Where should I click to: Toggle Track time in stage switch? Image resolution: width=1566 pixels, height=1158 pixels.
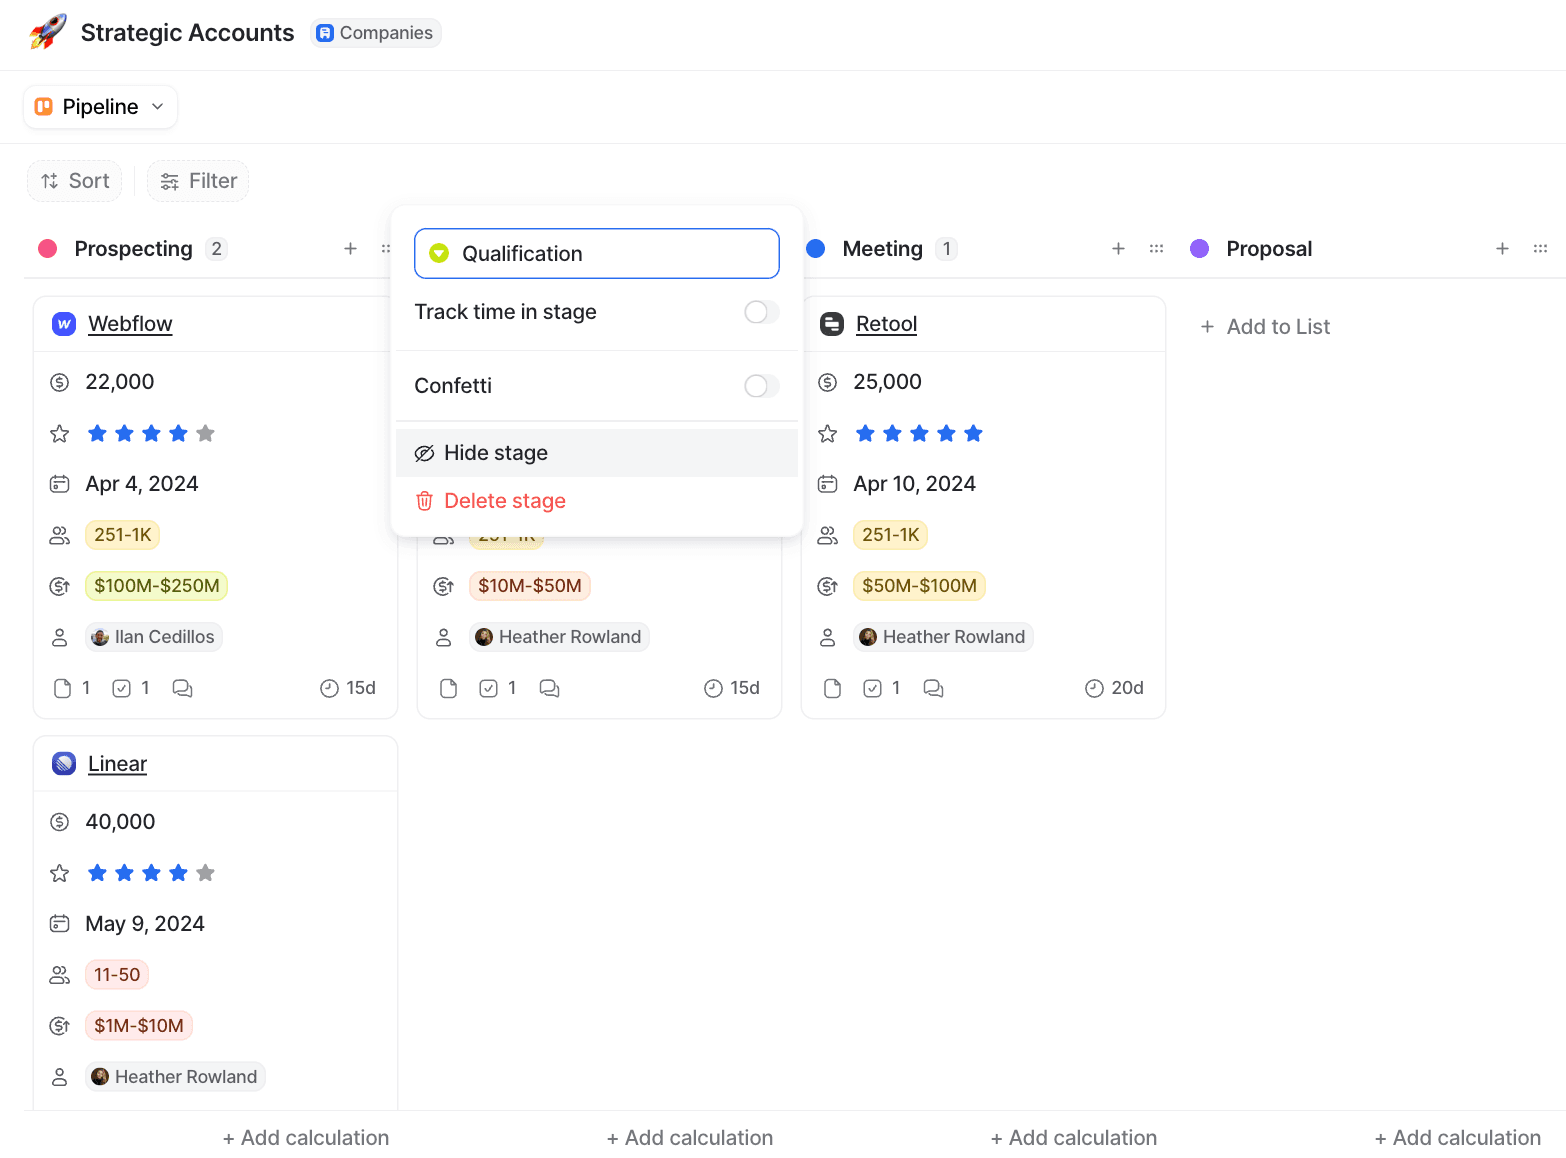pos(761,312)
